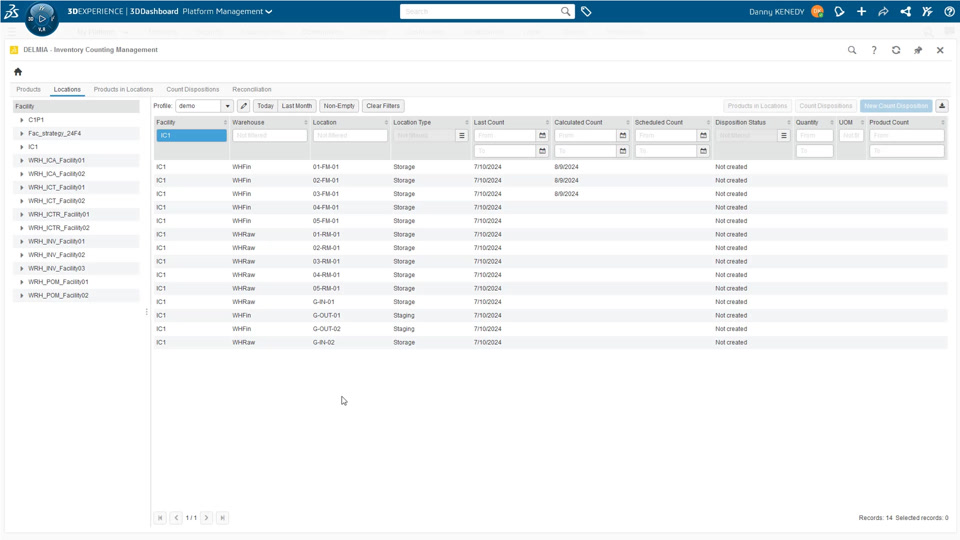The width and height of the screenshot is (960, 540).
Task: Click the 3DS logo in header
Action: tap(12, 11)
